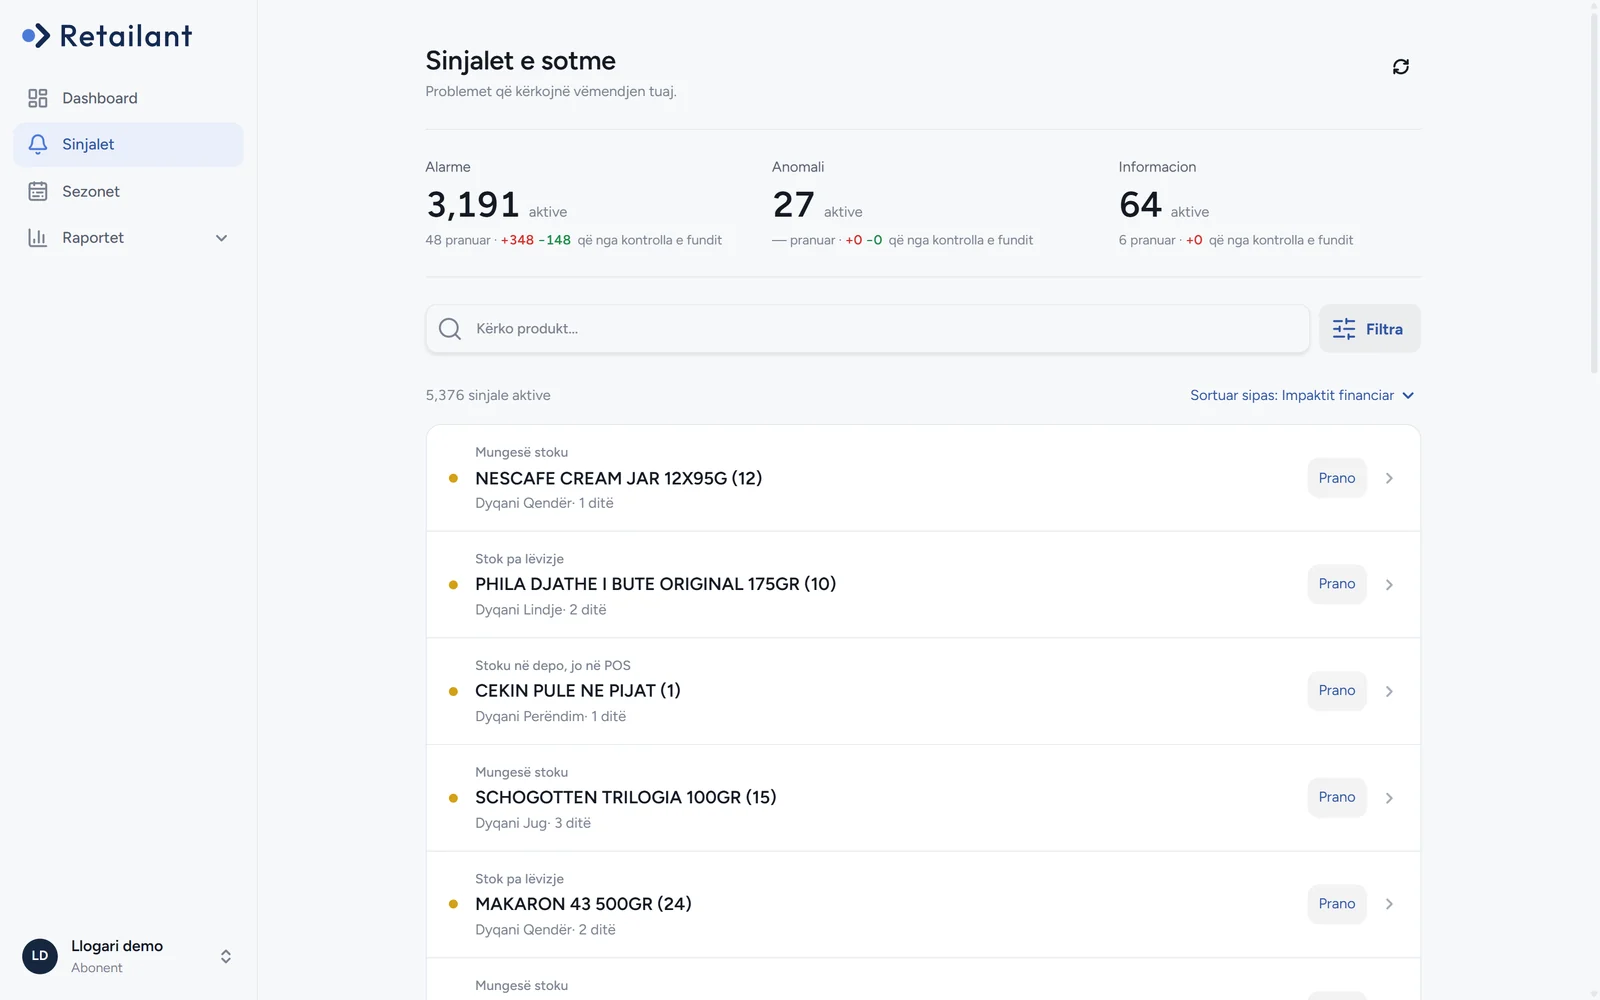1600x1000 pixels.
Task: Open details chevron for SCHOGOTTEN TRILOGIA
Action: (1389, 798)
